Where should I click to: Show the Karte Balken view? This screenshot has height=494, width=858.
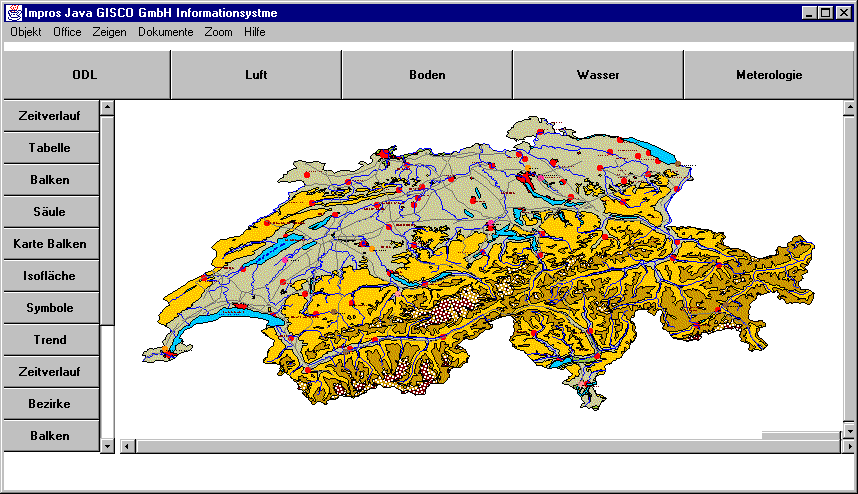50,244
